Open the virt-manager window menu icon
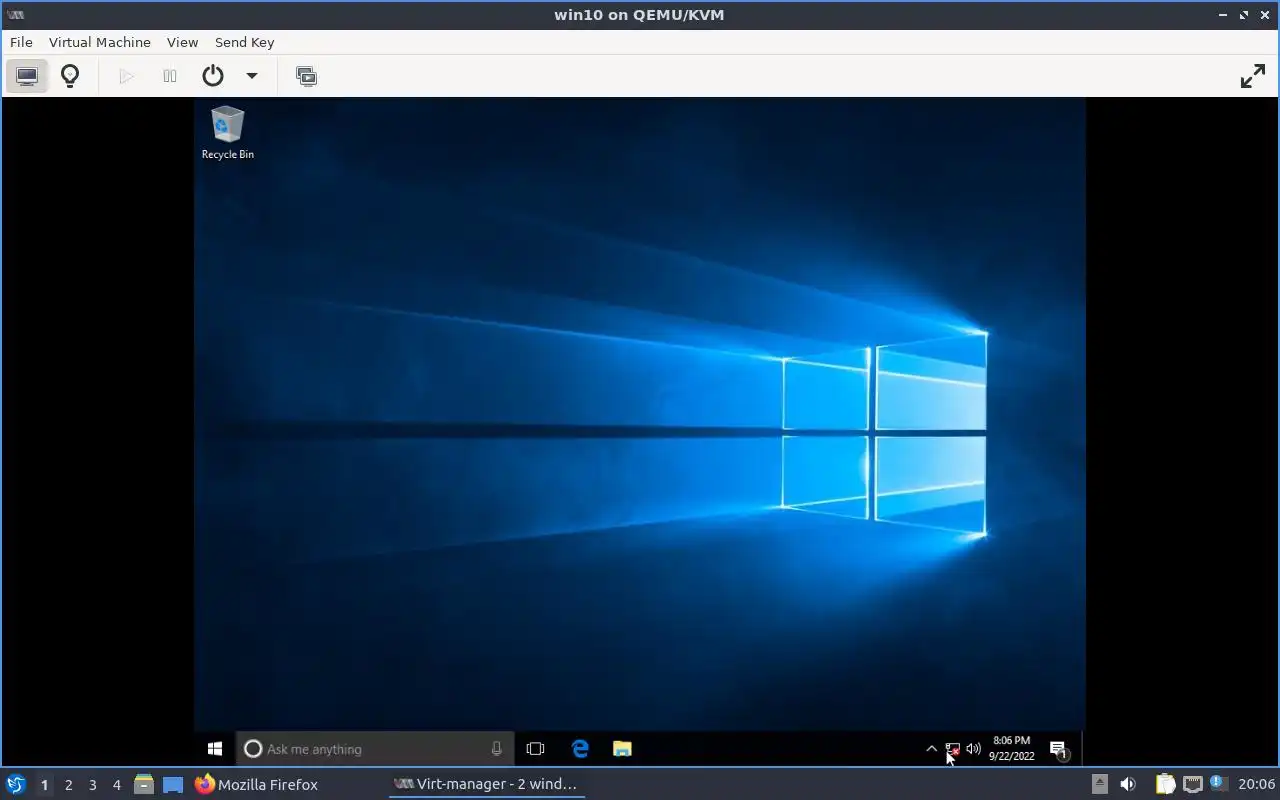 pyautogui.click(x=15, y=15)
